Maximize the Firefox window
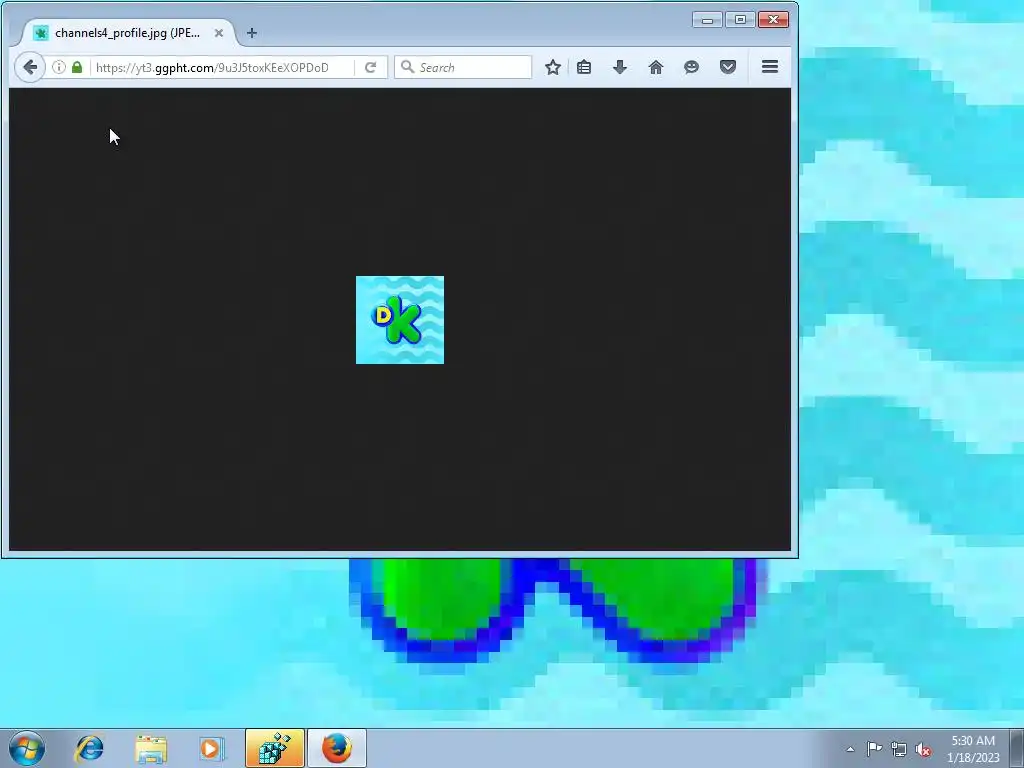 point(741,20)
